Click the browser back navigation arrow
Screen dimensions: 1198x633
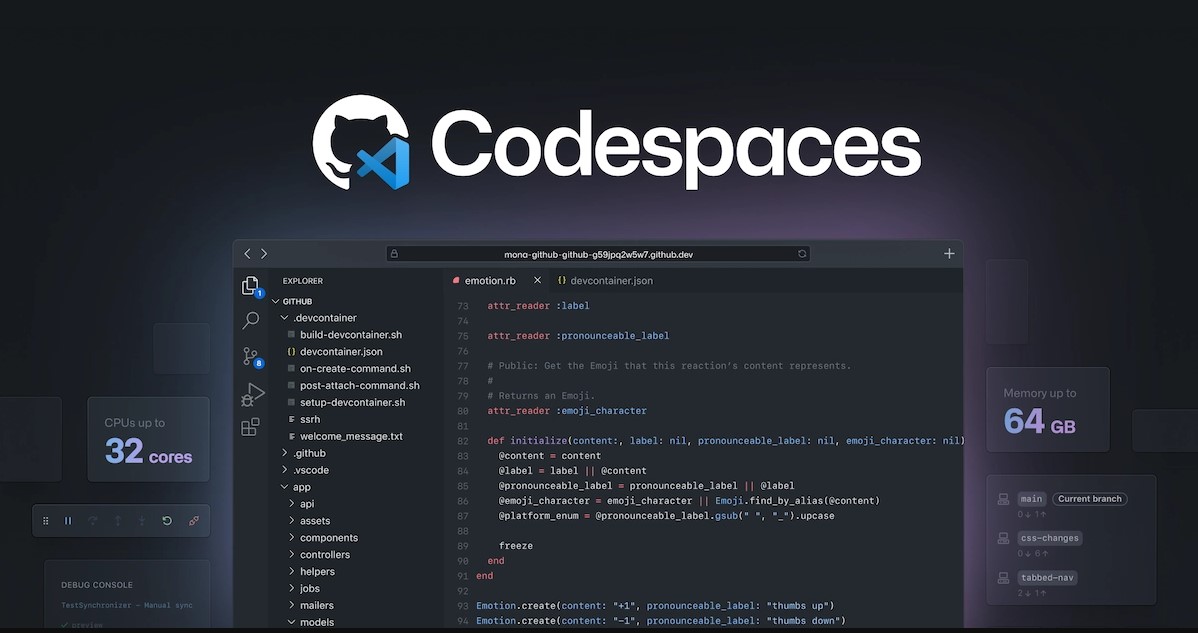[247, 253]
